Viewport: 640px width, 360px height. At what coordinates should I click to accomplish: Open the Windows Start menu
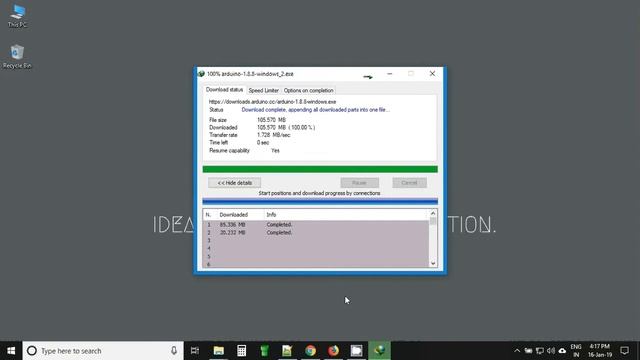(11, 351)
